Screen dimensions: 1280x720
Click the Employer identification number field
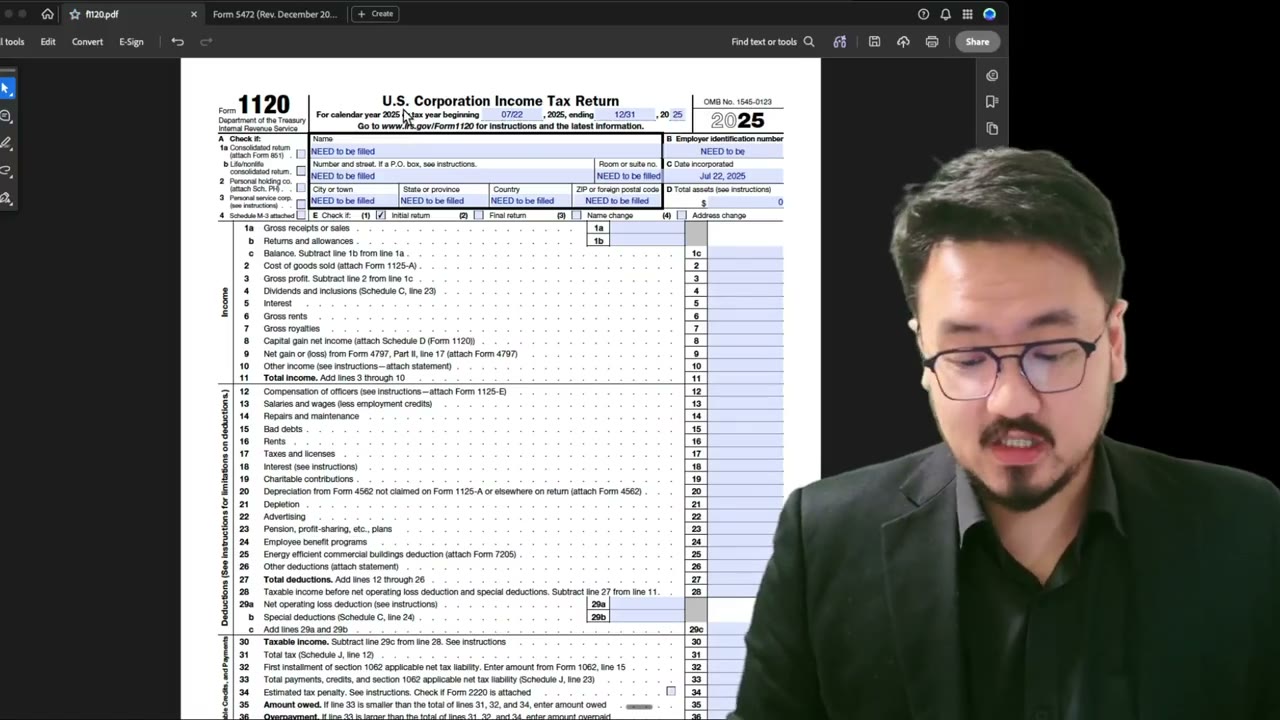[x=725, y=151]
